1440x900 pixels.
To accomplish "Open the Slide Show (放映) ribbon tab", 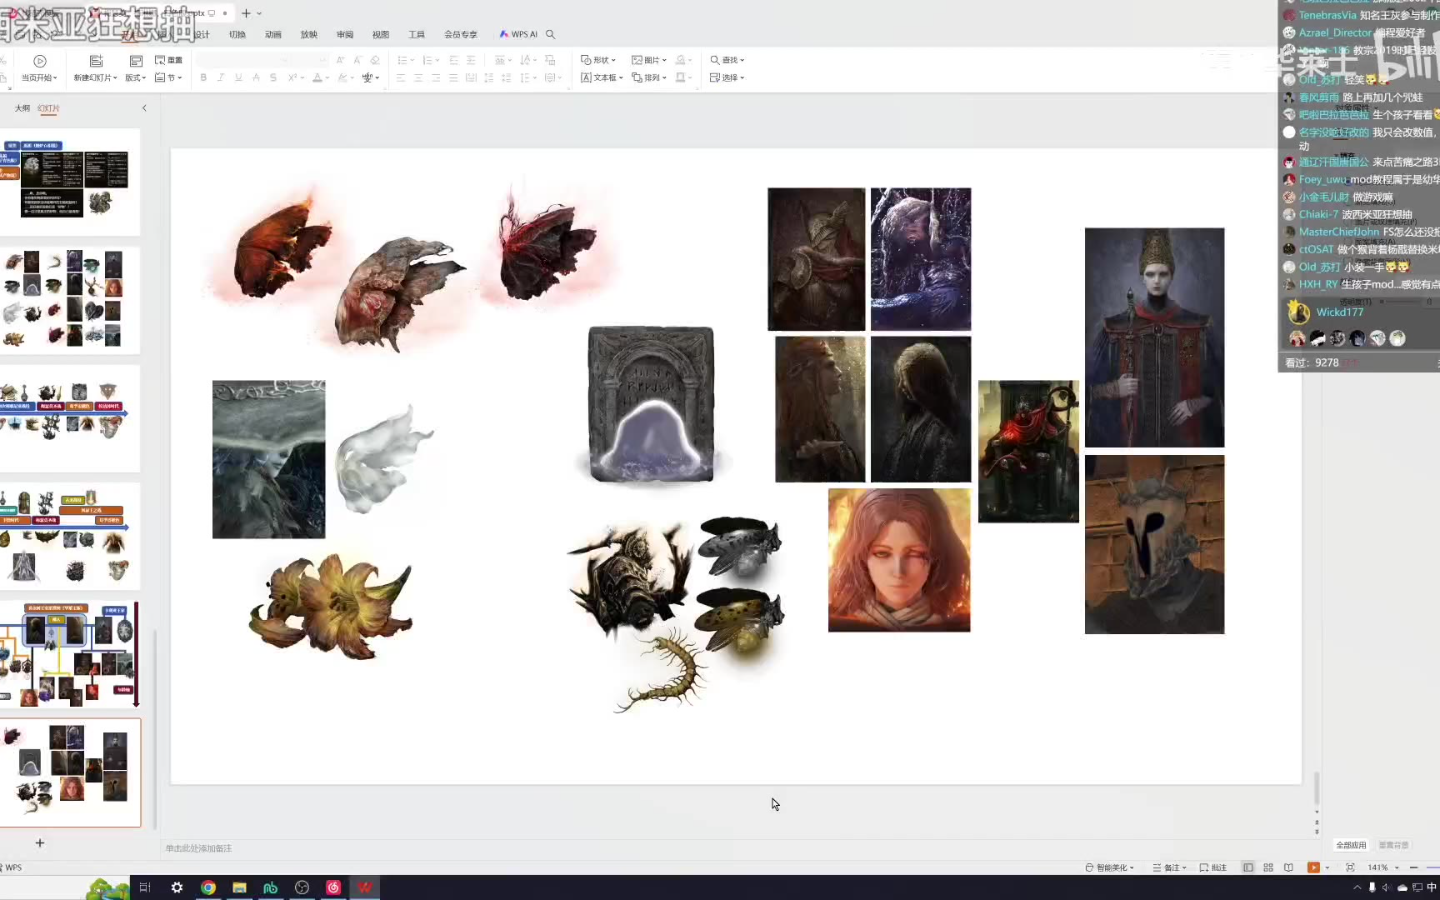I will 309,35.
